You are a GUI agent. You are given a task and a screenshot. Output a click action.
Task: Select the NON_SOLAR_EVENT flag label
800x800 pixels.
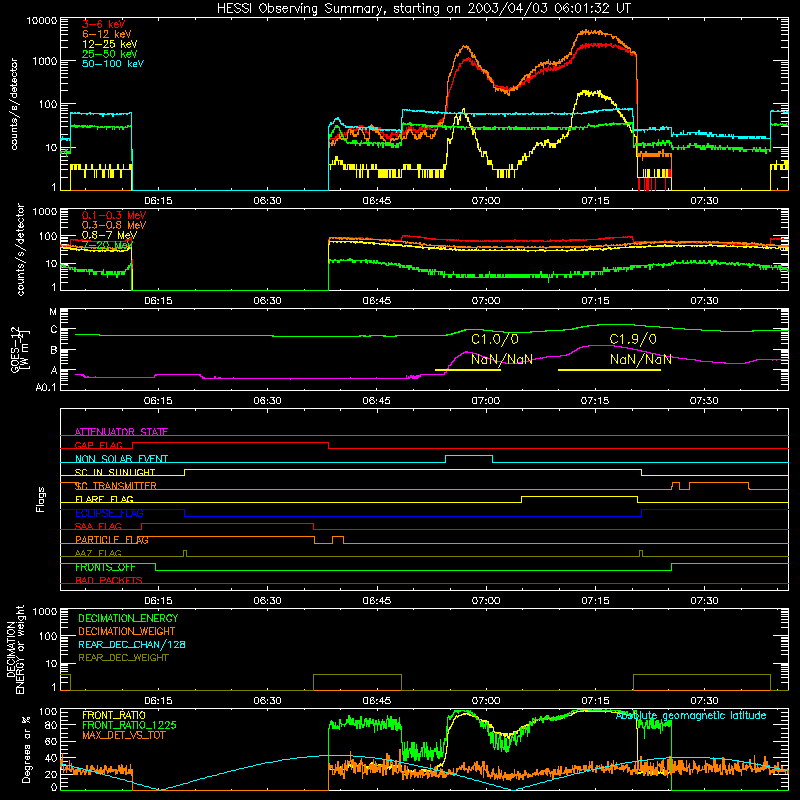(121, 459)
